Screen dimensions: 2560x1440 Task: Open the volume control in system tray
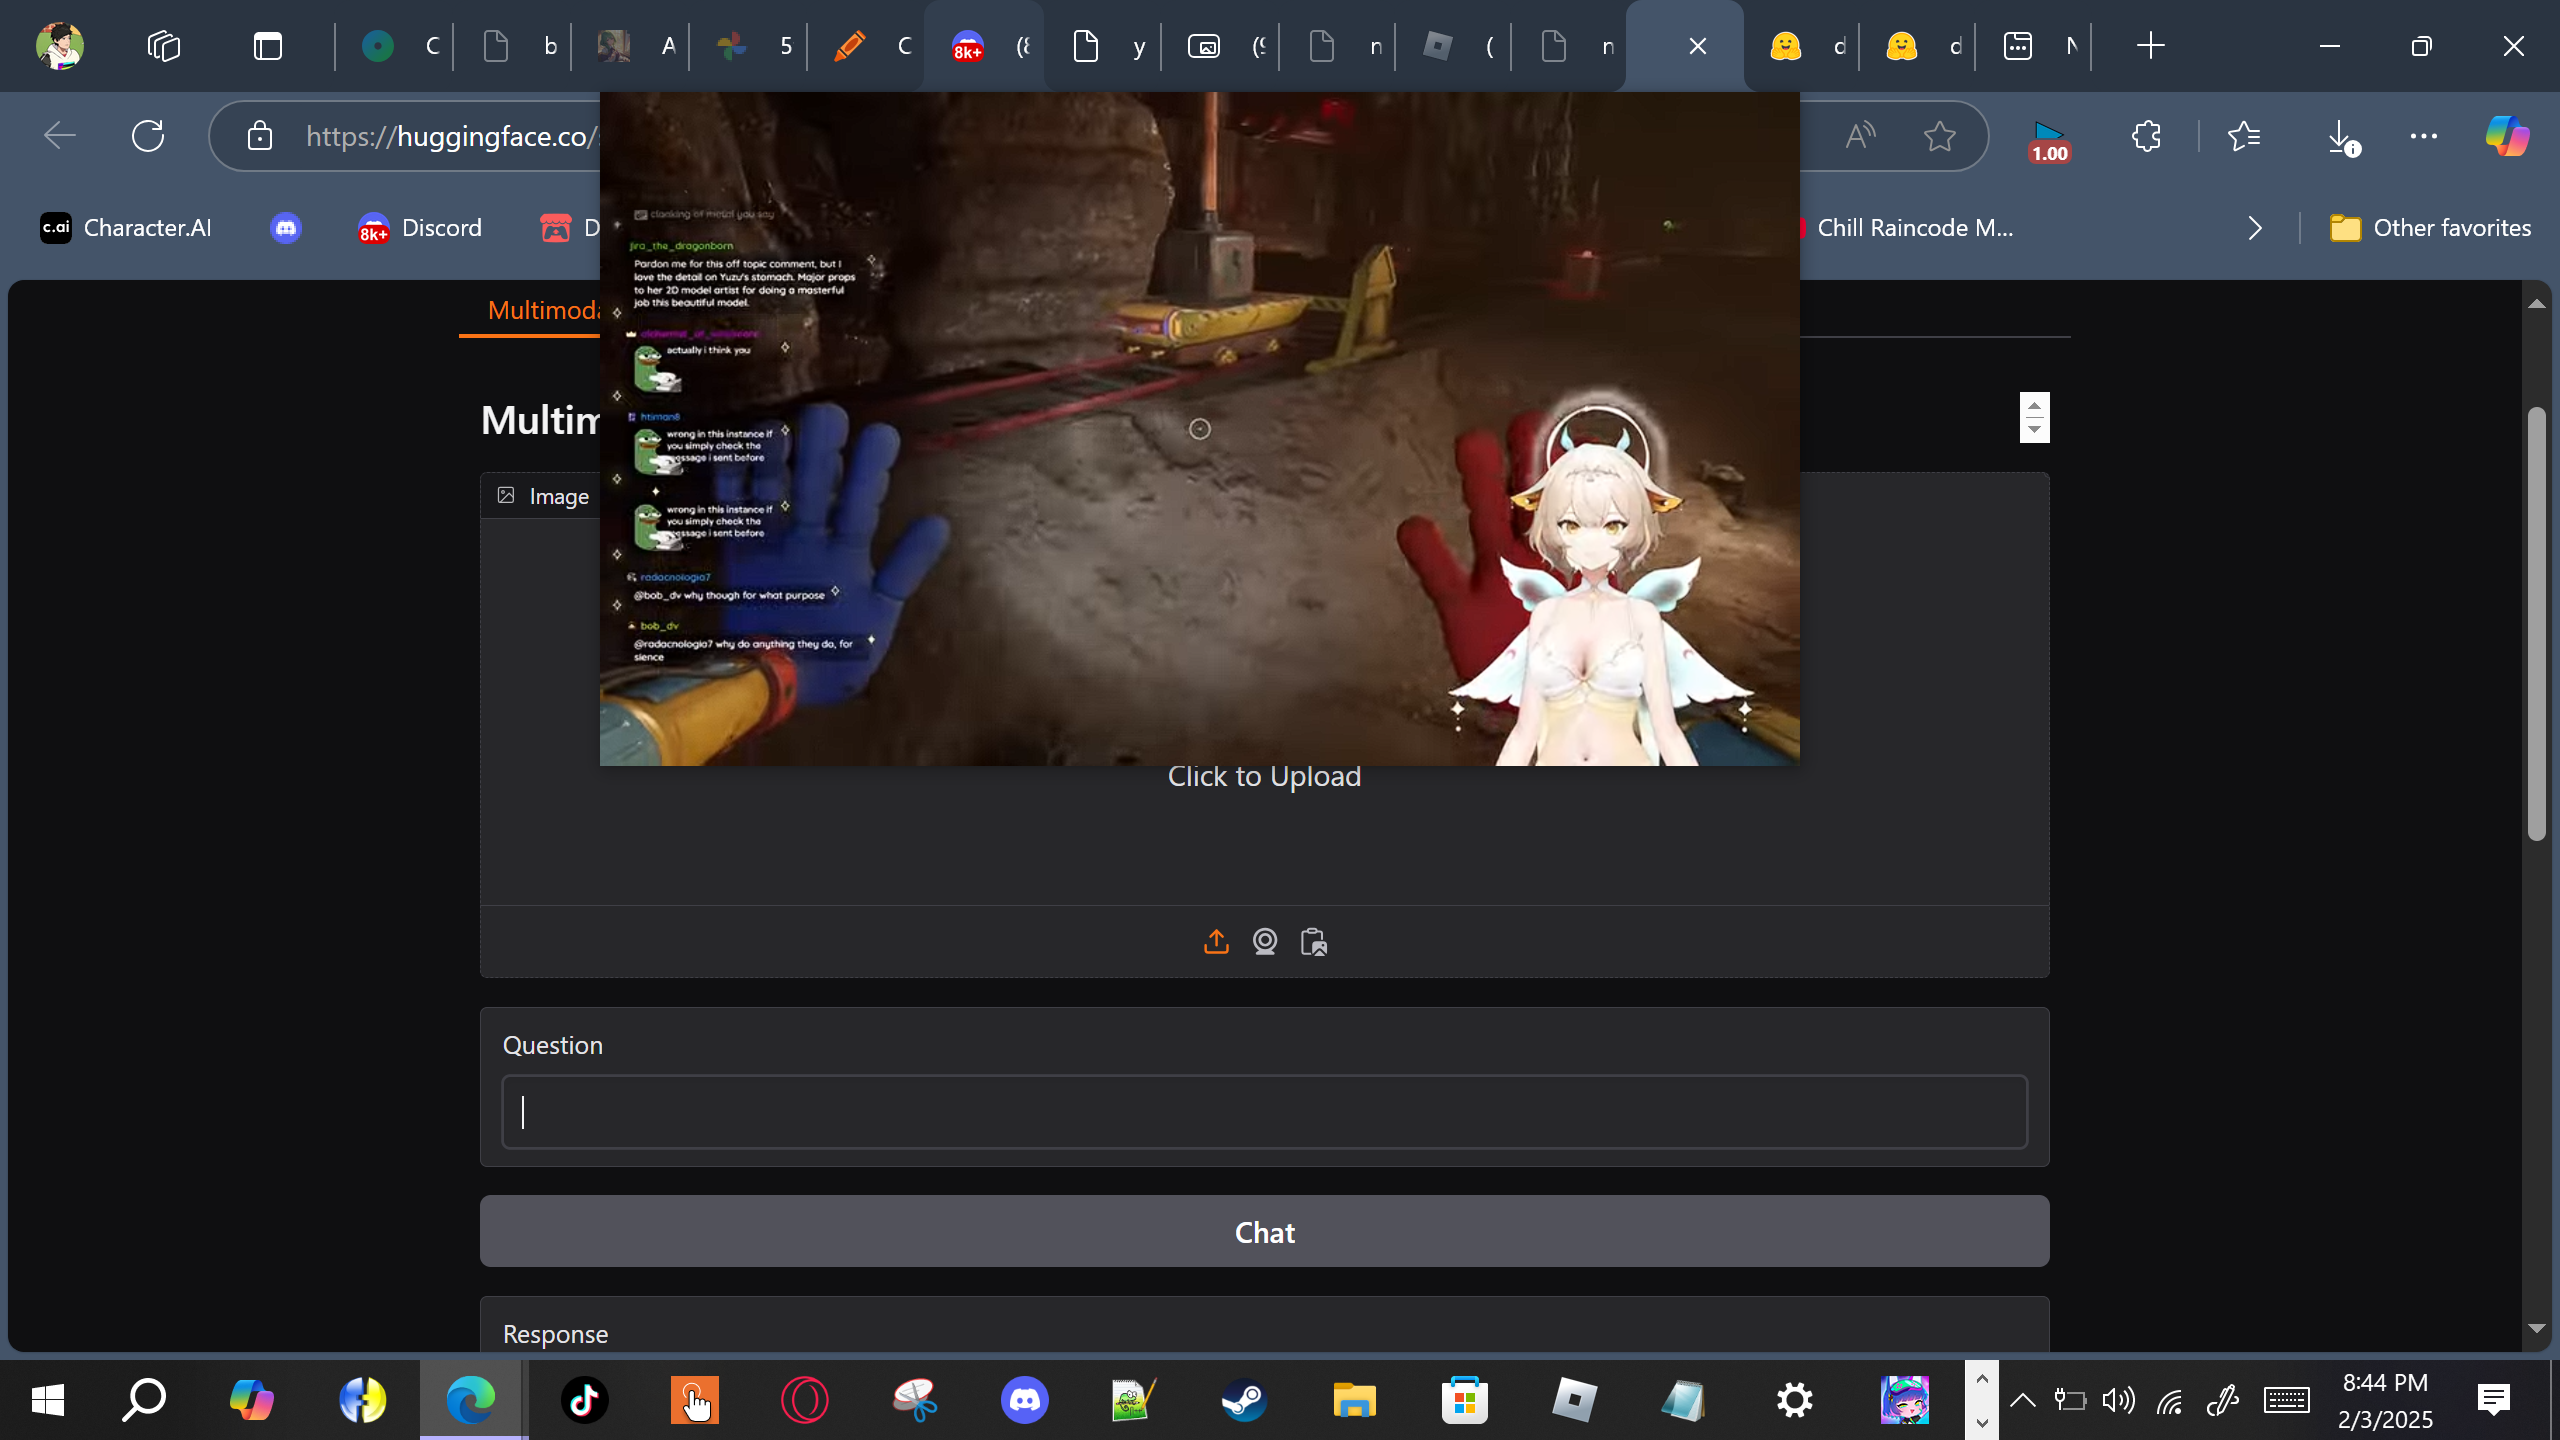pyautogui.click(x=2118, y=1400)
